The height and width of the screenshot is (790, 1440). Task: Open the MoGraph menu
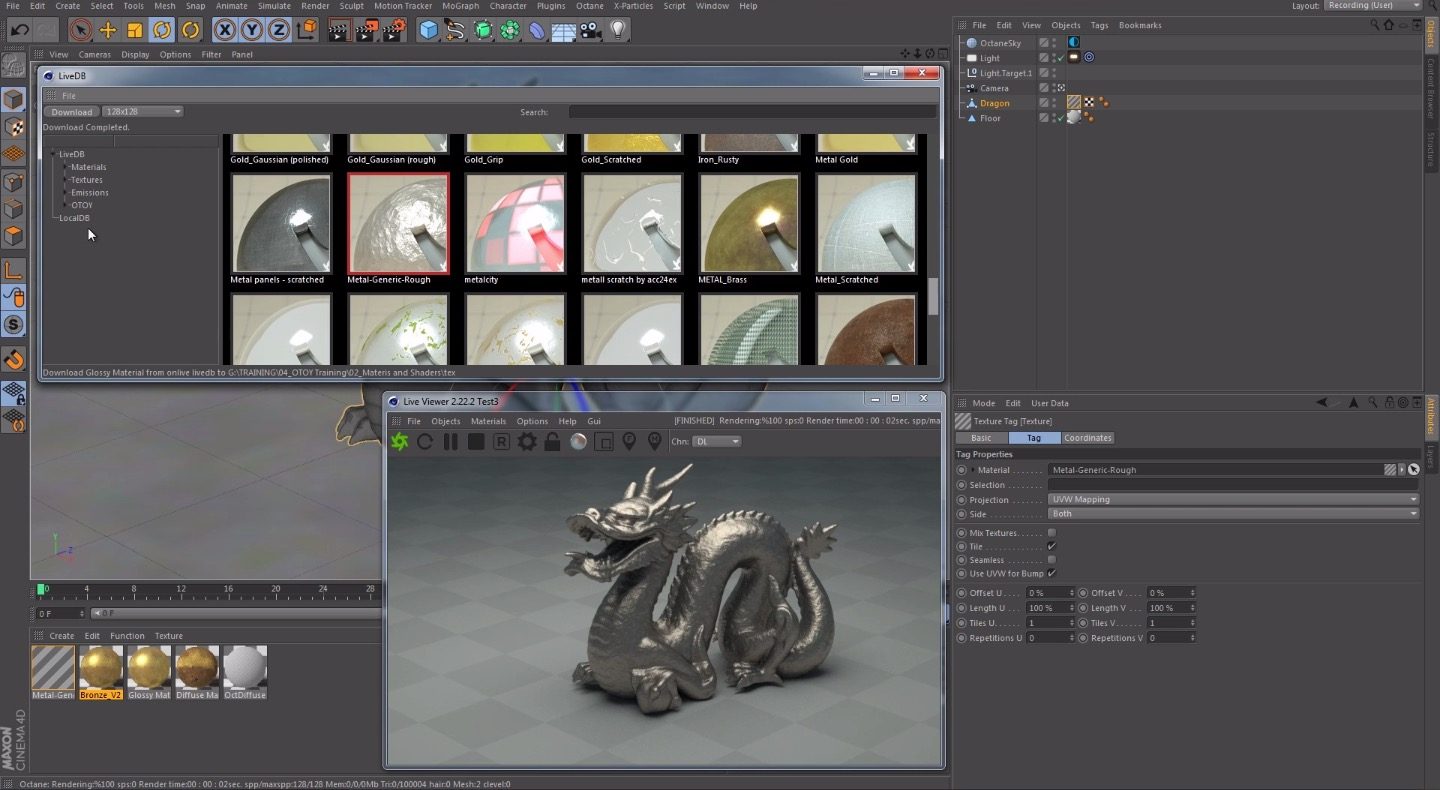(x=460, y=6)
